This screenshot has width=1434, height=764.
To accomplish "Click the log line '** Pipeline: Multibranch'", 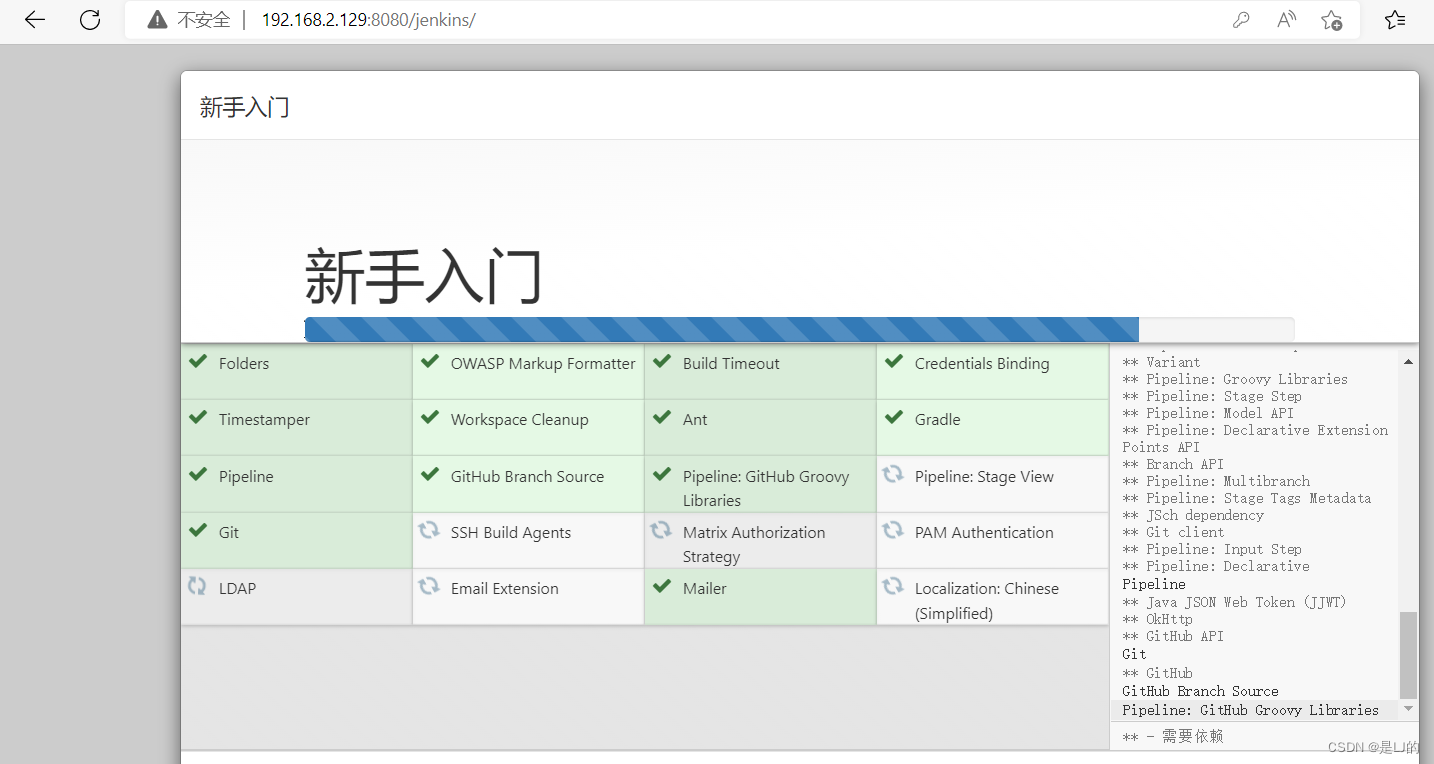I will (x=1216, y=481).
